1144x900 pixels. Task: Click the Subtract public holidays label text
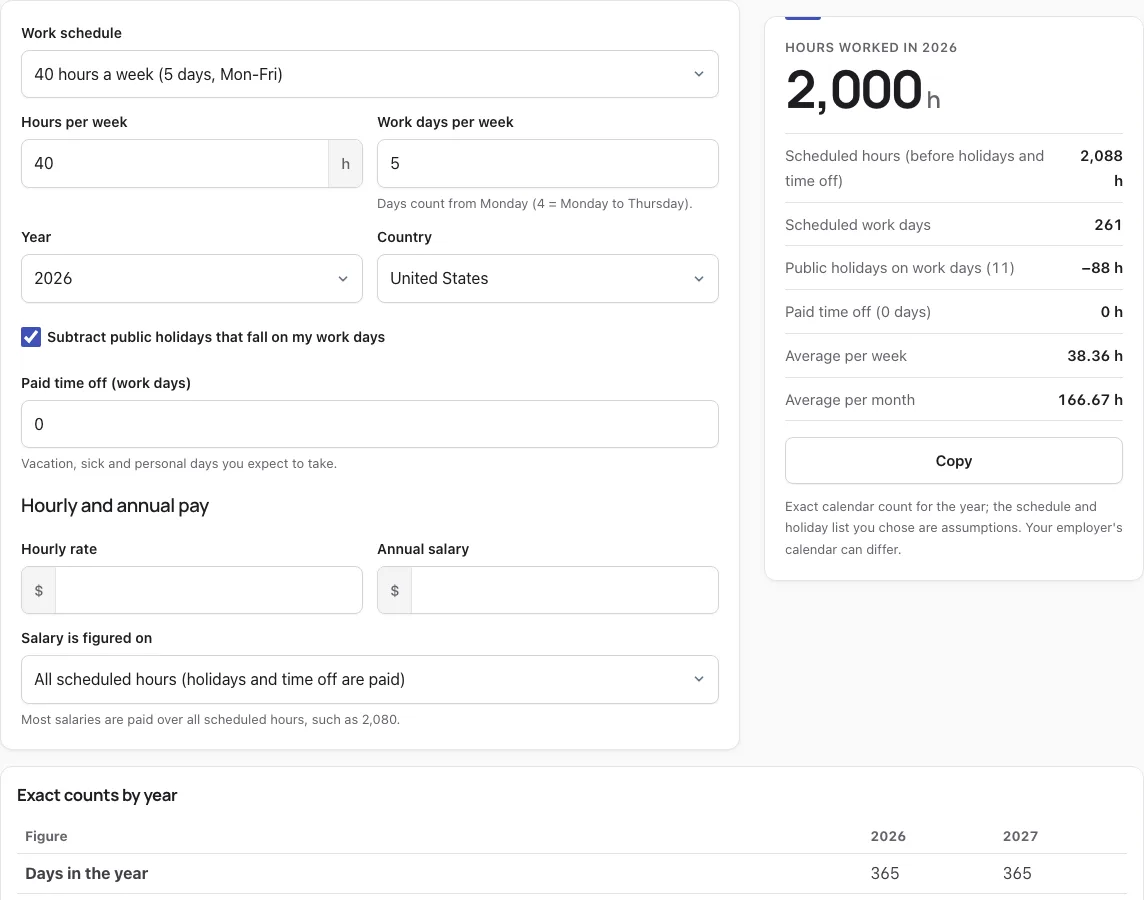click(216, 337)
